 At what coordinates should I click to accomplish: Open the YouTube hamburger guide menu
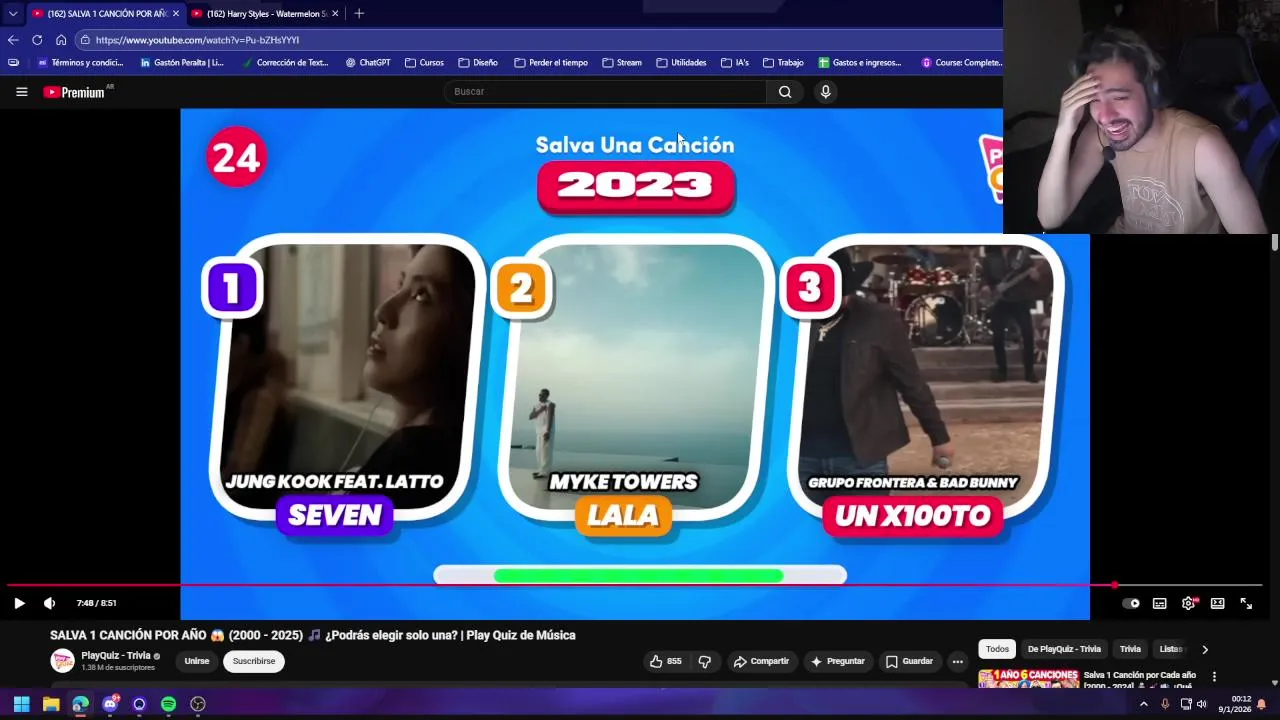coord(21,91)
